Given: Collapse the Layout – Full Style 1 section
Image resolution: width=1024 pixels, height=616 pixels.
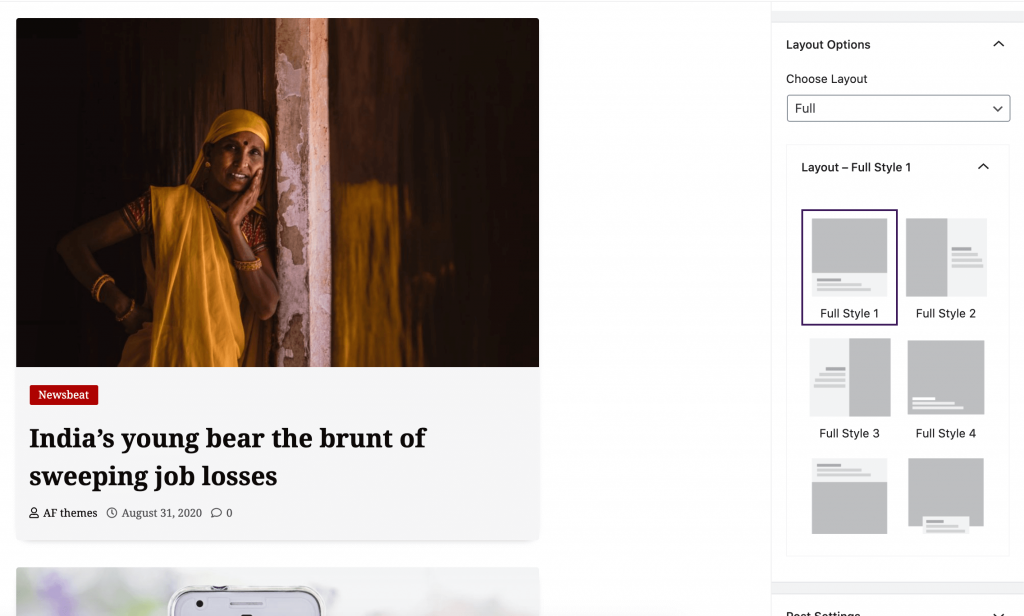Looking at the screenshot, I should (x=983, y=167).
